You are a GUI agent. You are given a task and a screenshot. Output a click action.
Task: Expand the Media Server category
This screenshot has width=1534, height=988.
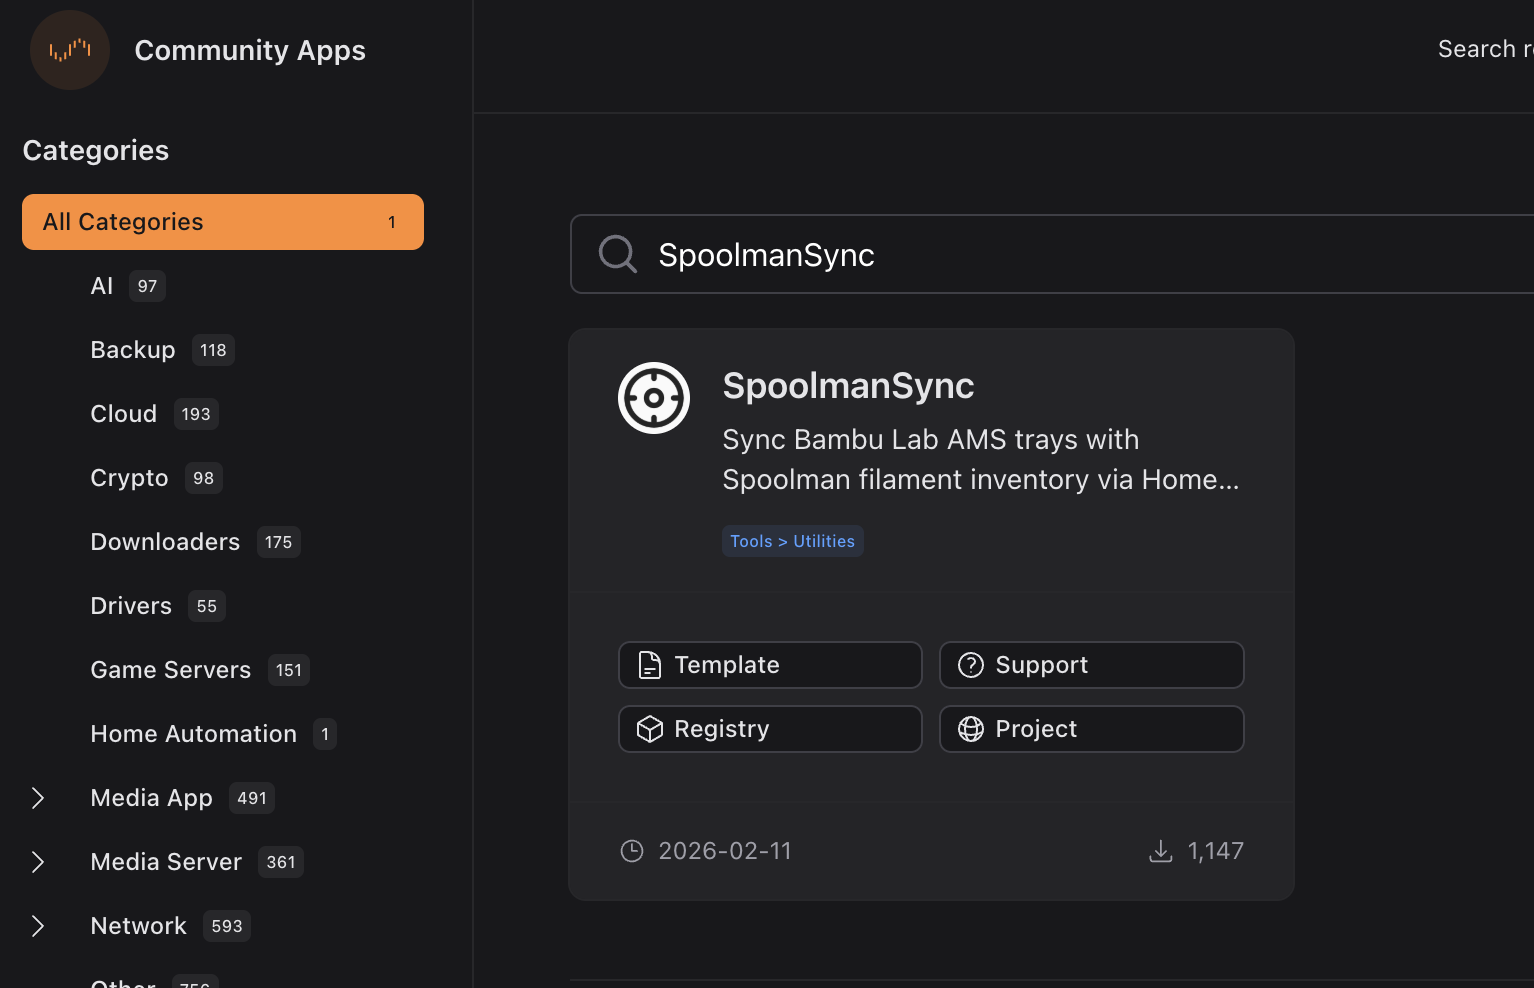point(38,862)
